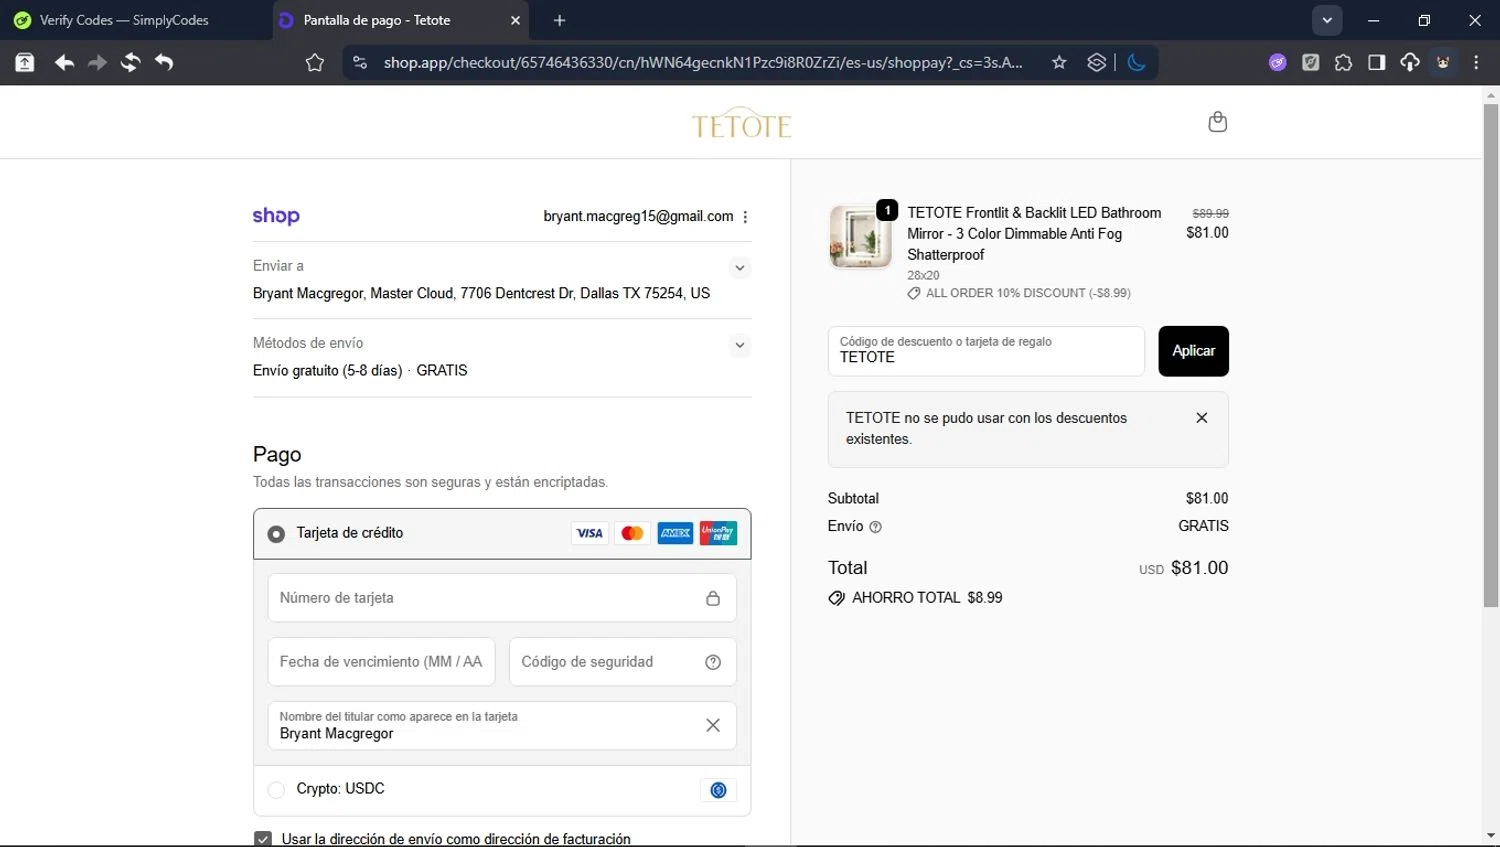Click the card number lock icon
This screenshot has height=847, width=1500.
pyautogui.click(x=713, y=598)
